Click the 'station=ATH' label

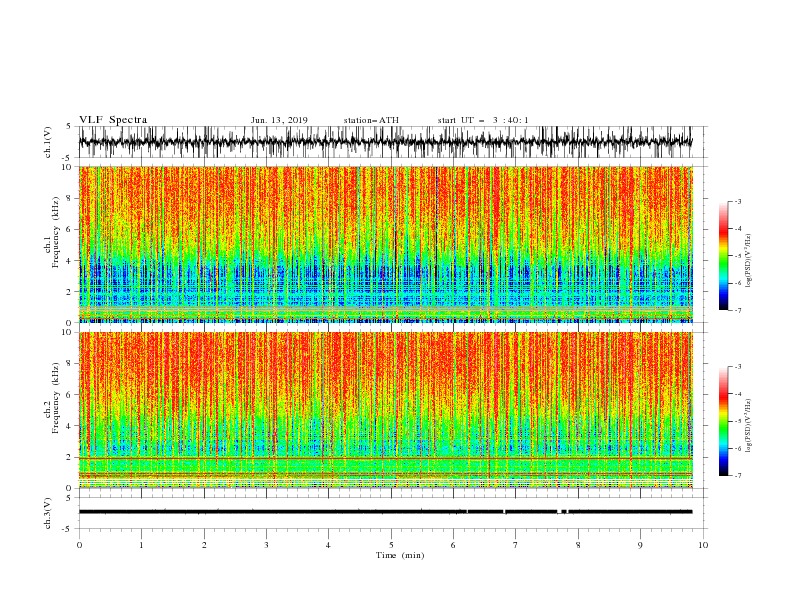371,120
